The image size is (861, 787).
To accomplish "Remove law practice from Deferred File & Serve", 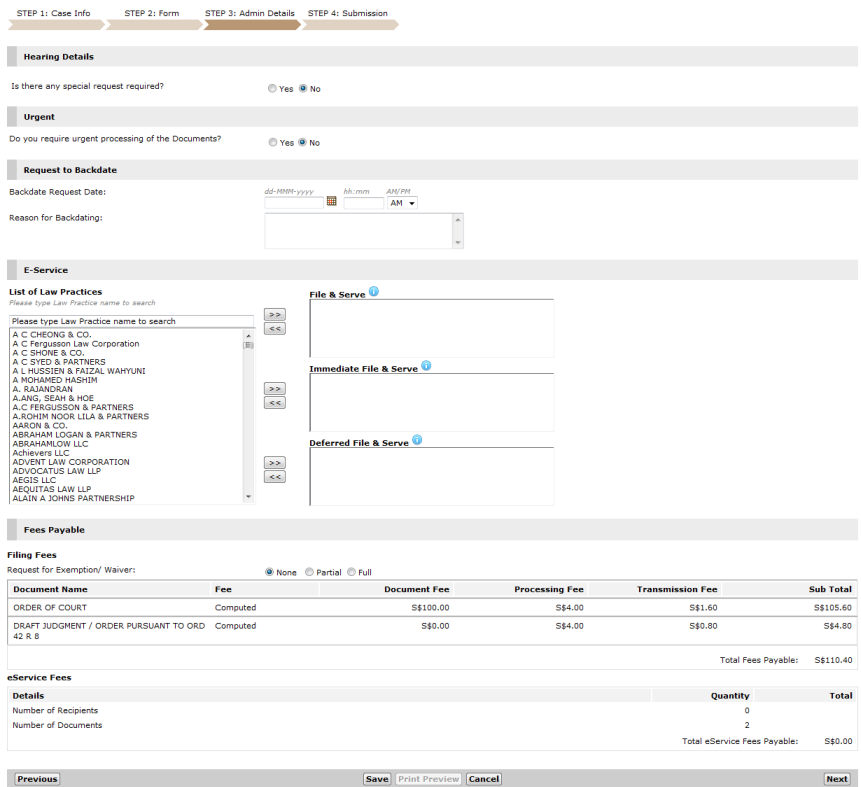I will tap(274, 477).
